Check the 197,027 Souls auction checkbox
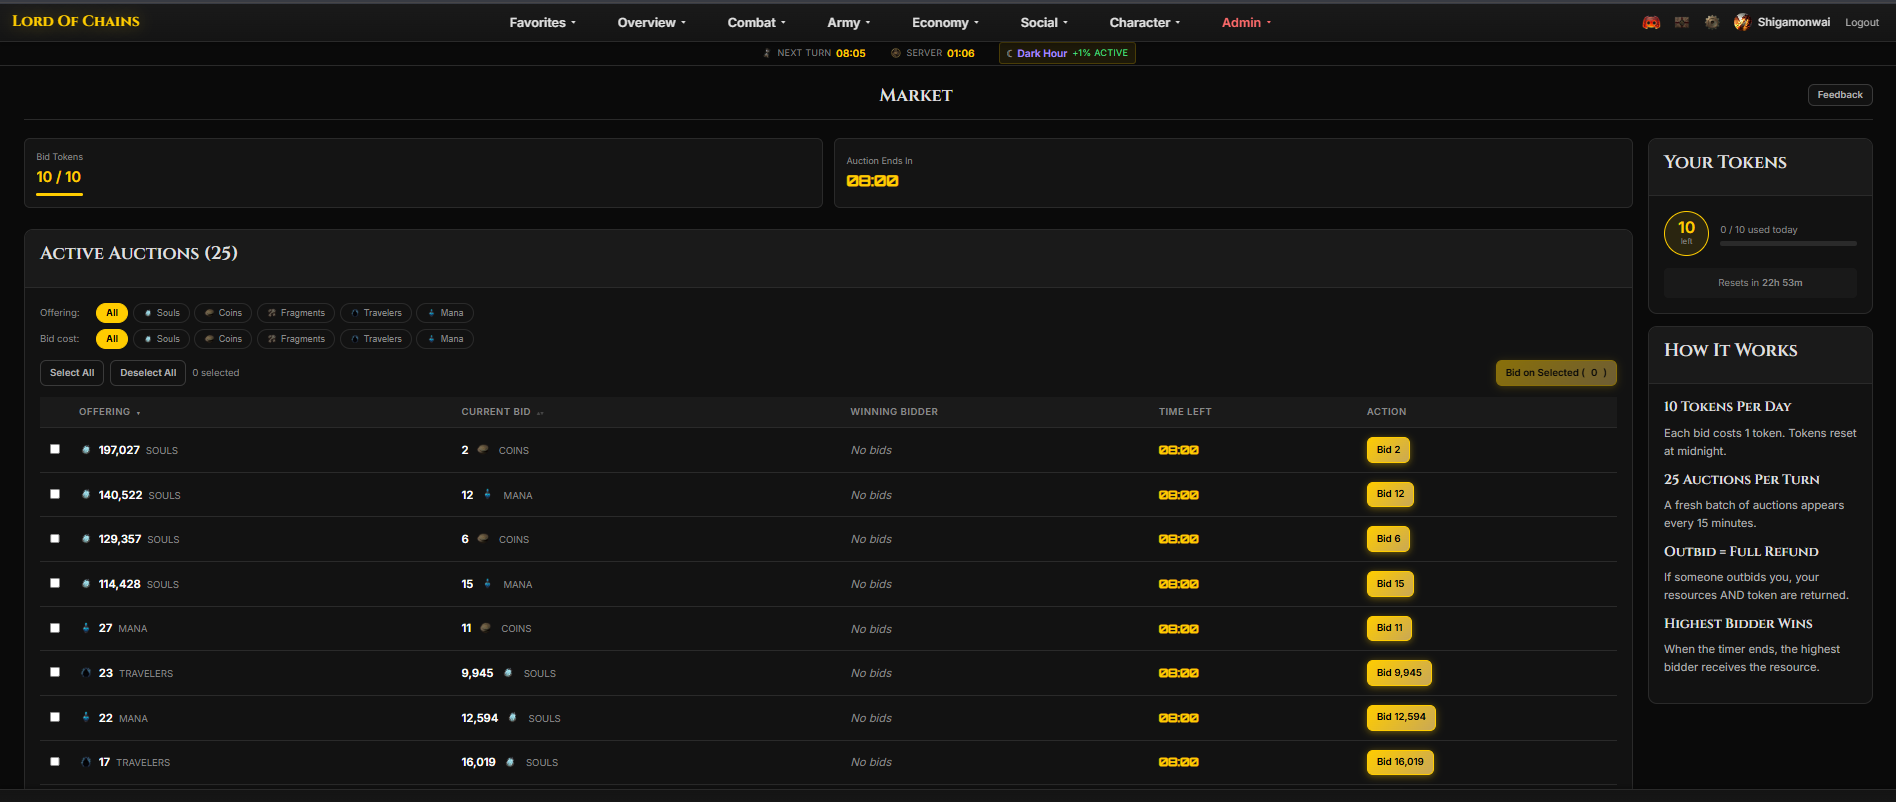 55,450
